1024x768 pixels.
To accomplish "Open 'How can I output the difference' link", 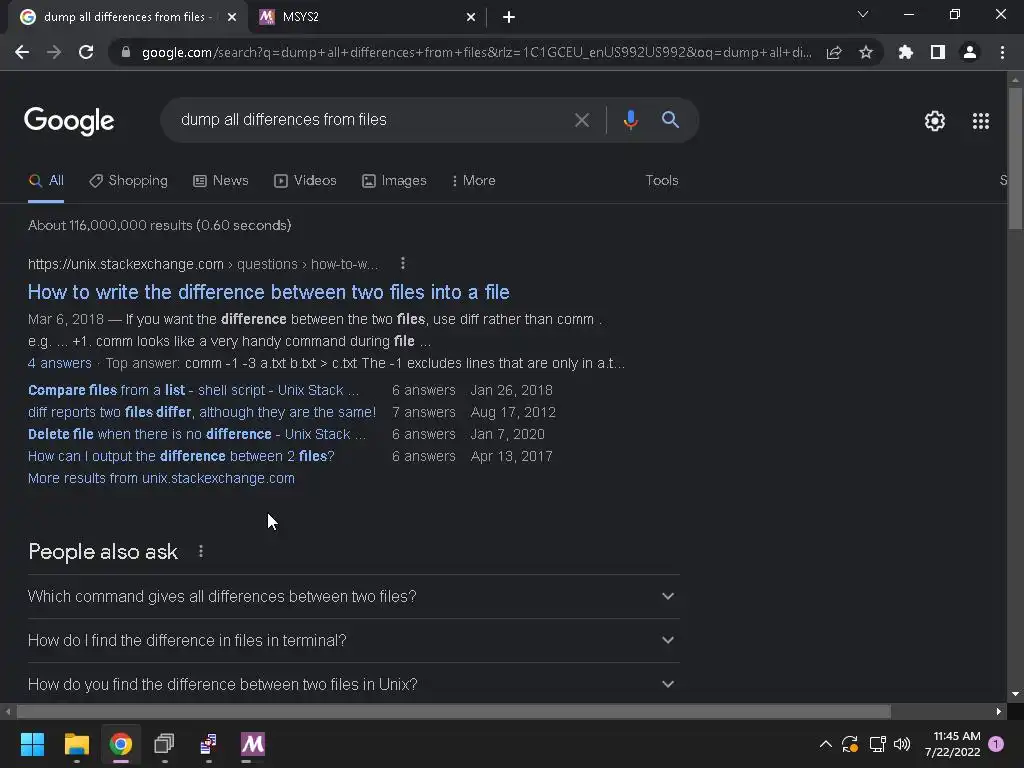I will pos(181,456).
